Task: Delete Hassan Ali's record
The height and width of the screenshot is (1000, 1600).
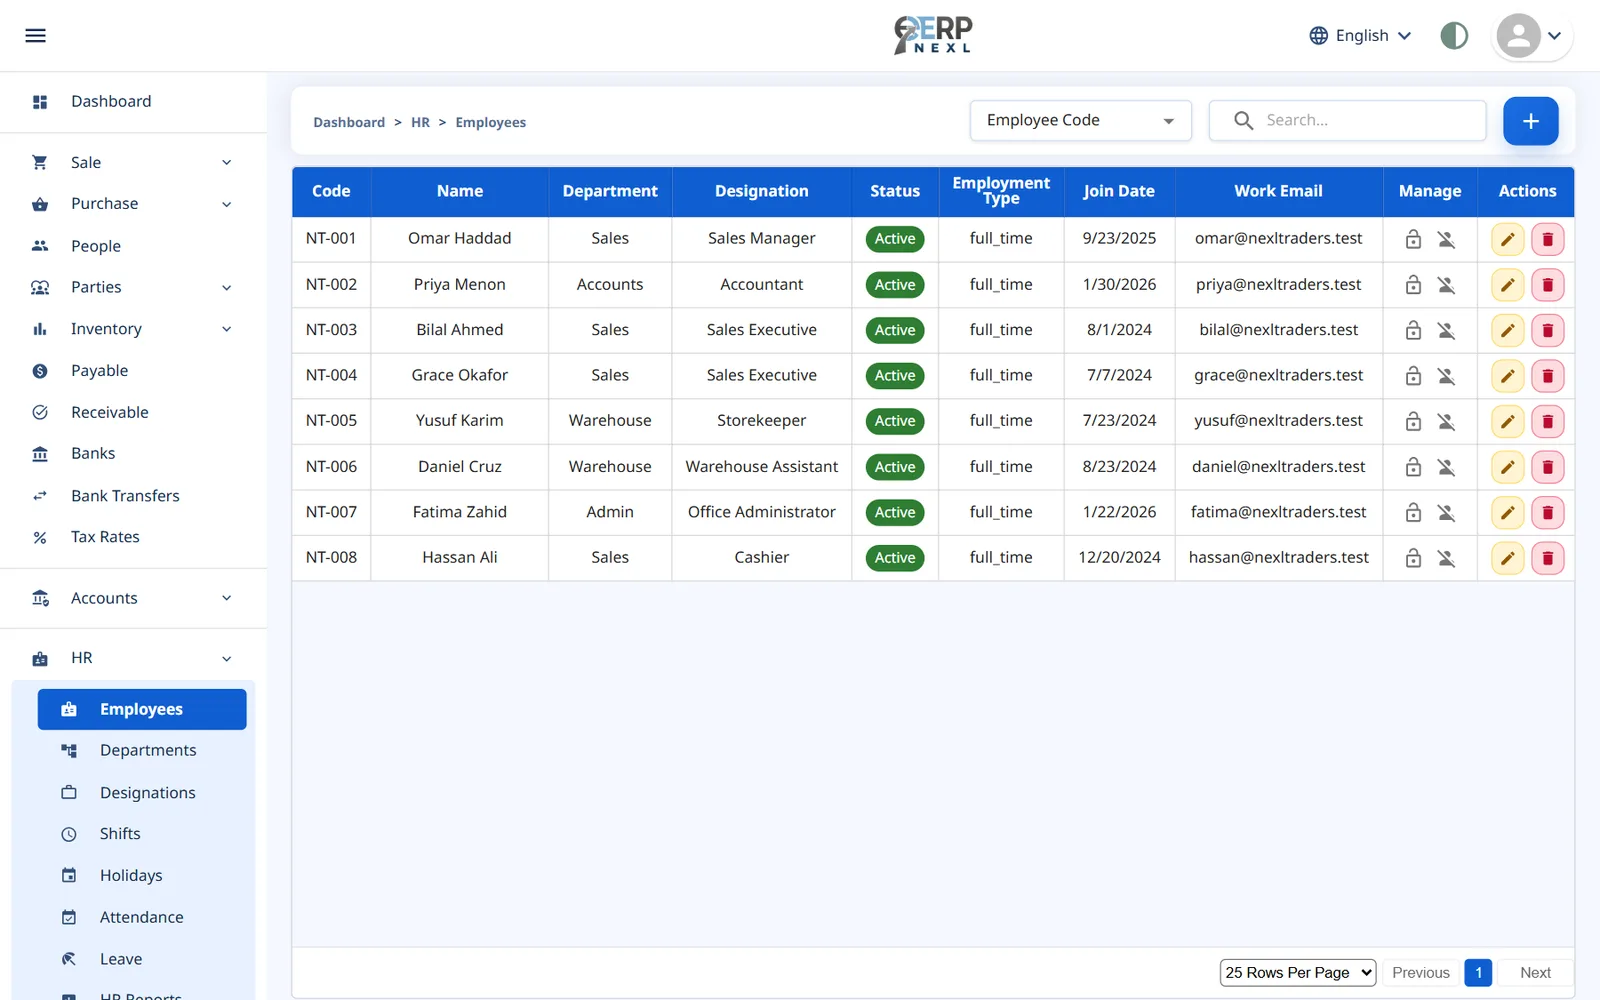Action: (1547, 558)
